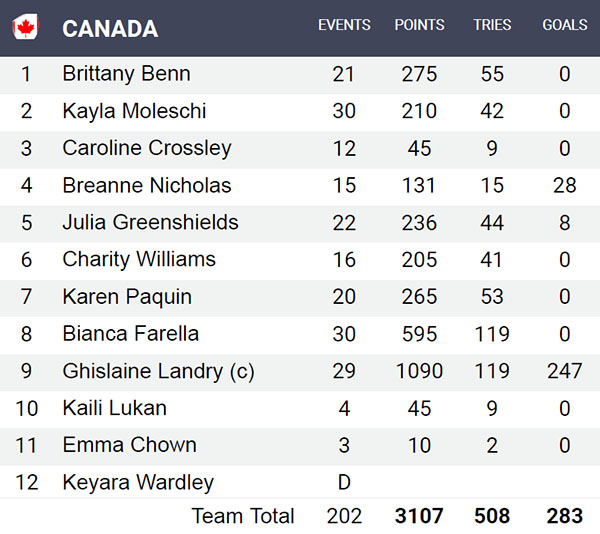
Task: Click Julia Greenshields' name
Action: coord(150,222)
